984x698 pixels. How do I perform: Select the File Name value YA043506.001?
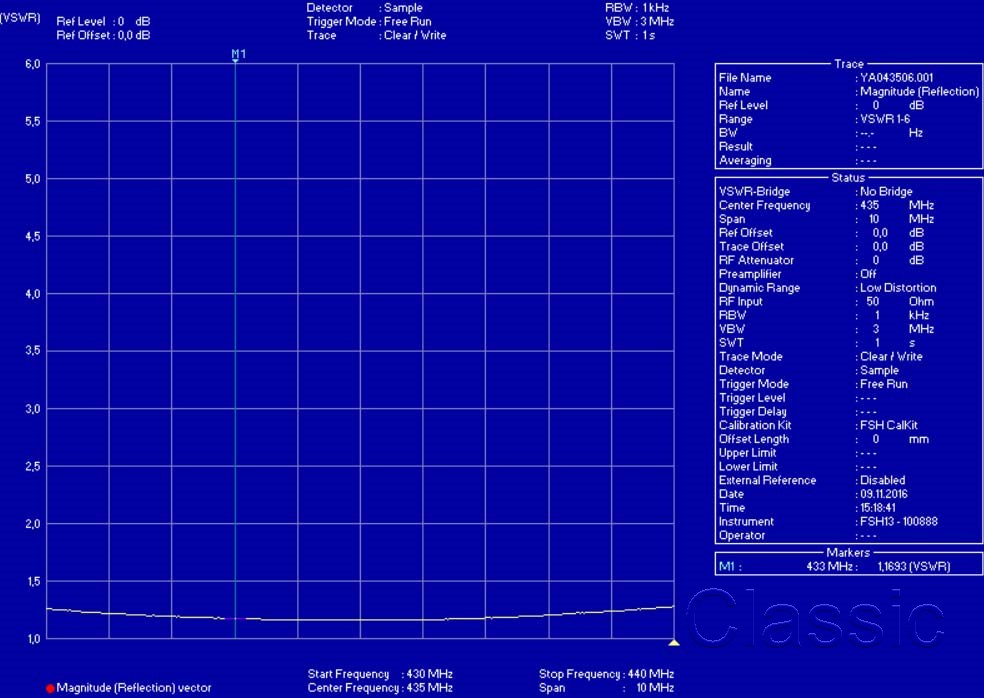(896, 78)
